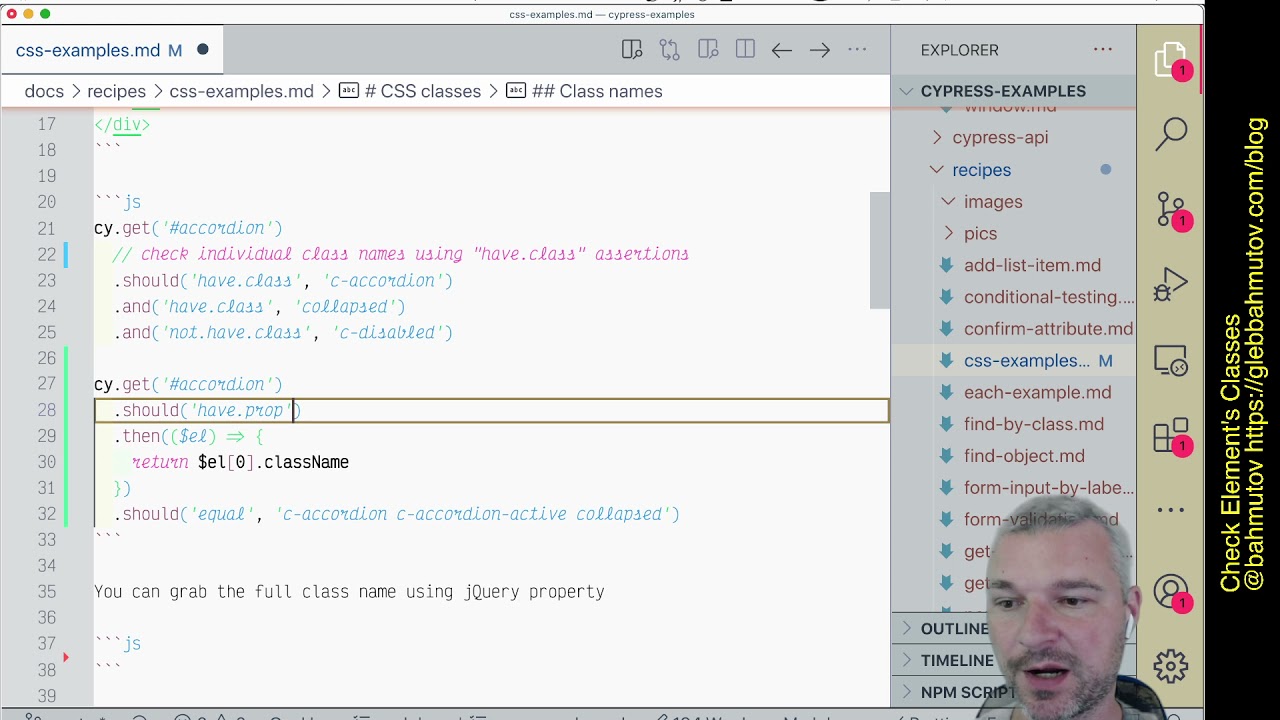Collapse the images folder
This screenshot has width=1280, height=720.
pos(948,202)
